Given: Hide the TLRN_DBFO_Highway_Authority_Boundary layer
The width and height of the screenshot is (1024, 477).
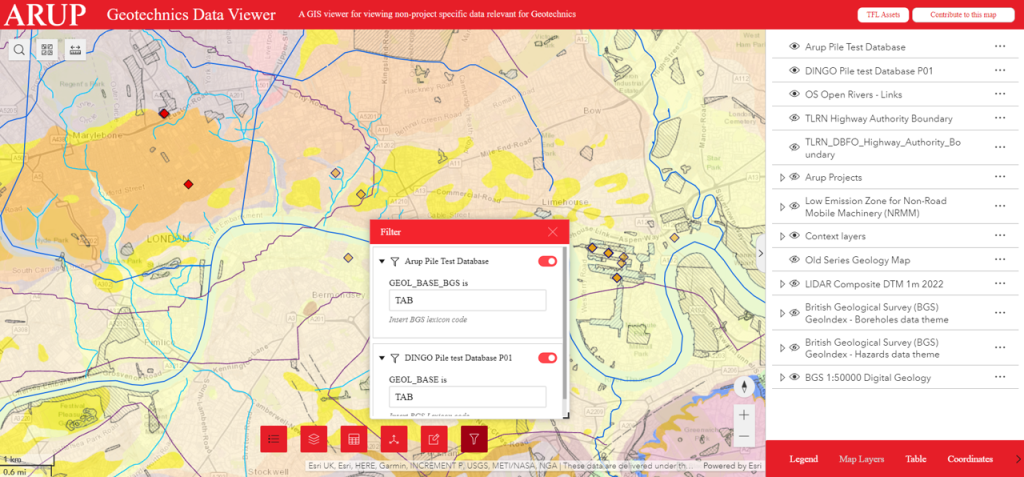Looking at the screenshot, I should point(794,148).
